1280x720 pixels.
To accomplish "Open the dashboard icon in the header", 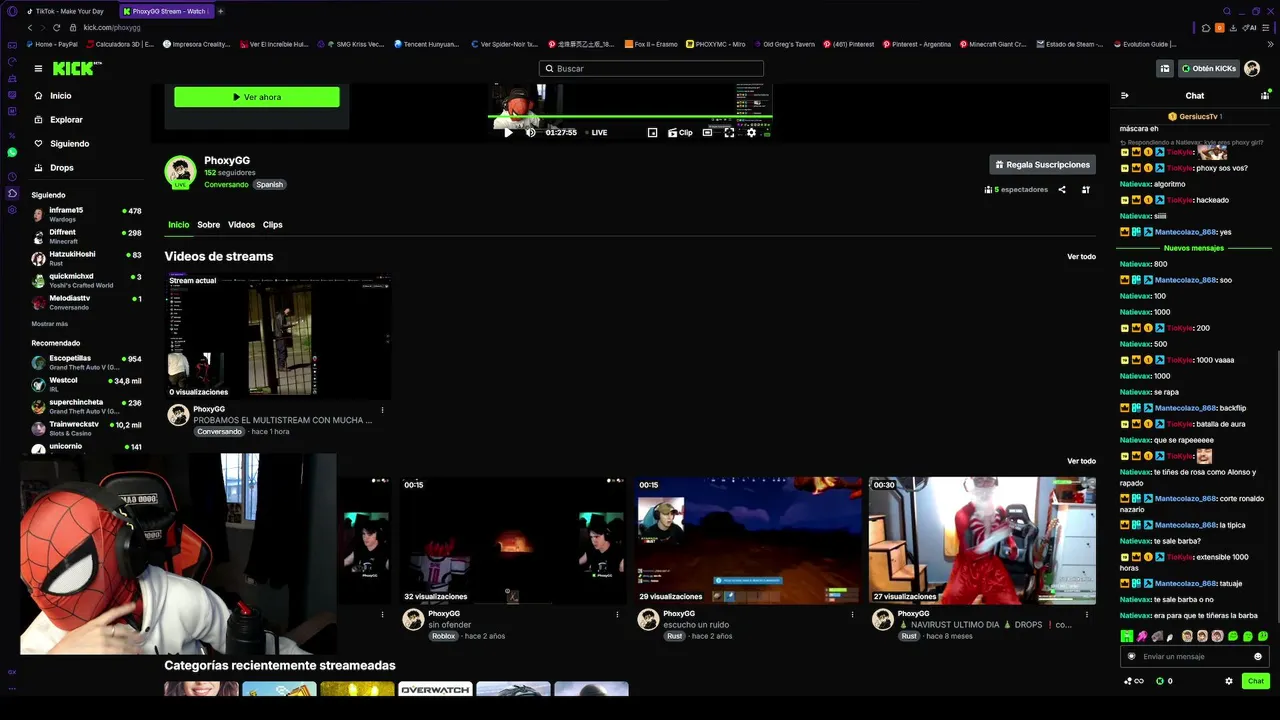I will point(1165,69).
